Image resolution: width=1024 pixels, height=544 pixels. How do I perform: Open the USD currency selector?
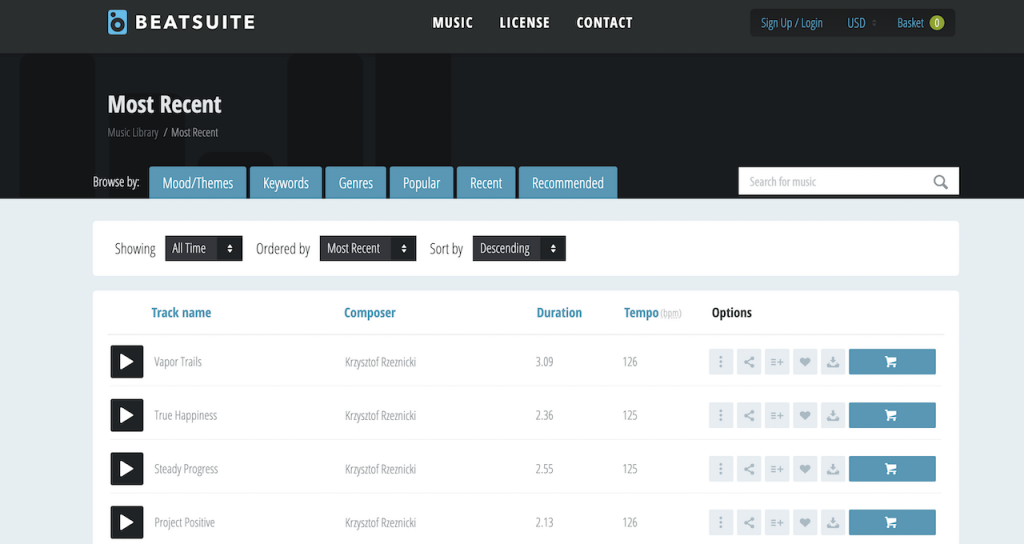coord(861,23)
